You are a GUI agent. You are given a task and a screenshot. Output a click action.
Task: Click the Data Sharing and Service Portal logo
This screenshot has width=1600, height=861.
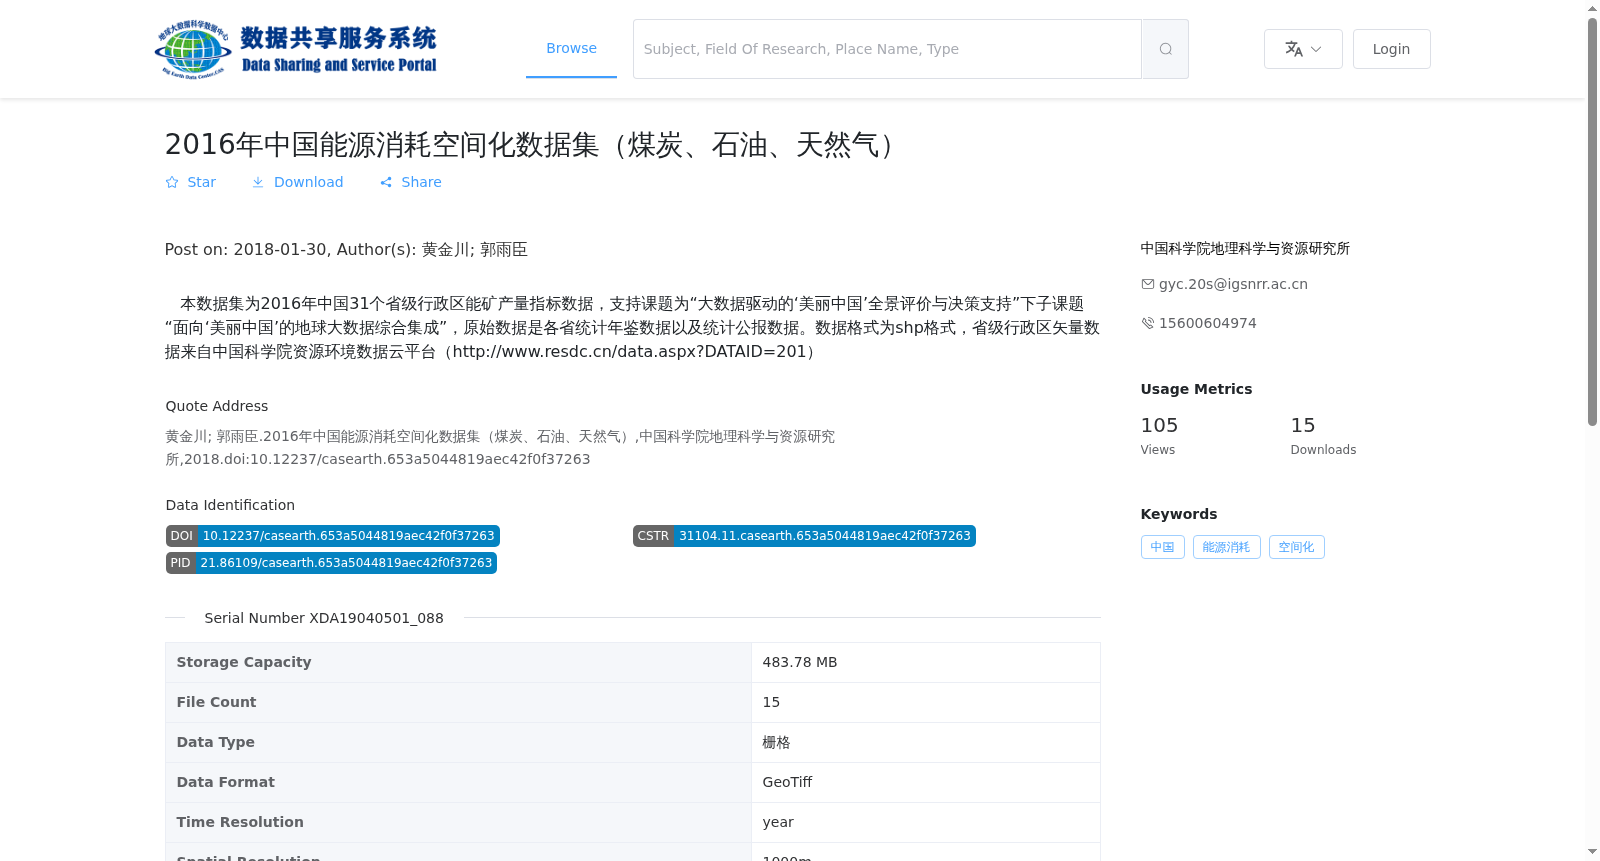[x=296, y=49]
